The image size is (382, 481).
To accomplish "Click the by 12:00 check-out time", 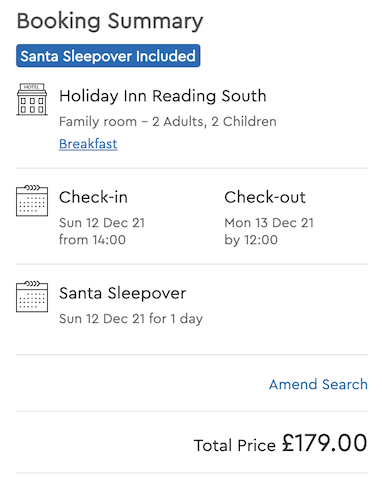I will coord(251,240).
